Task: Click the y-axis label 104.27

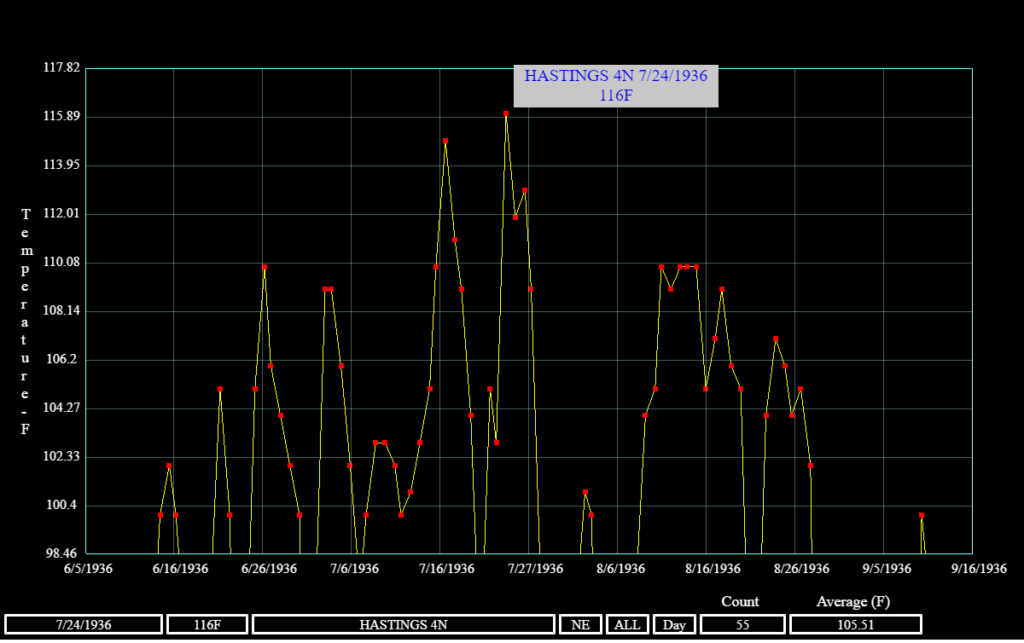Action: click(x=61, y=407)
